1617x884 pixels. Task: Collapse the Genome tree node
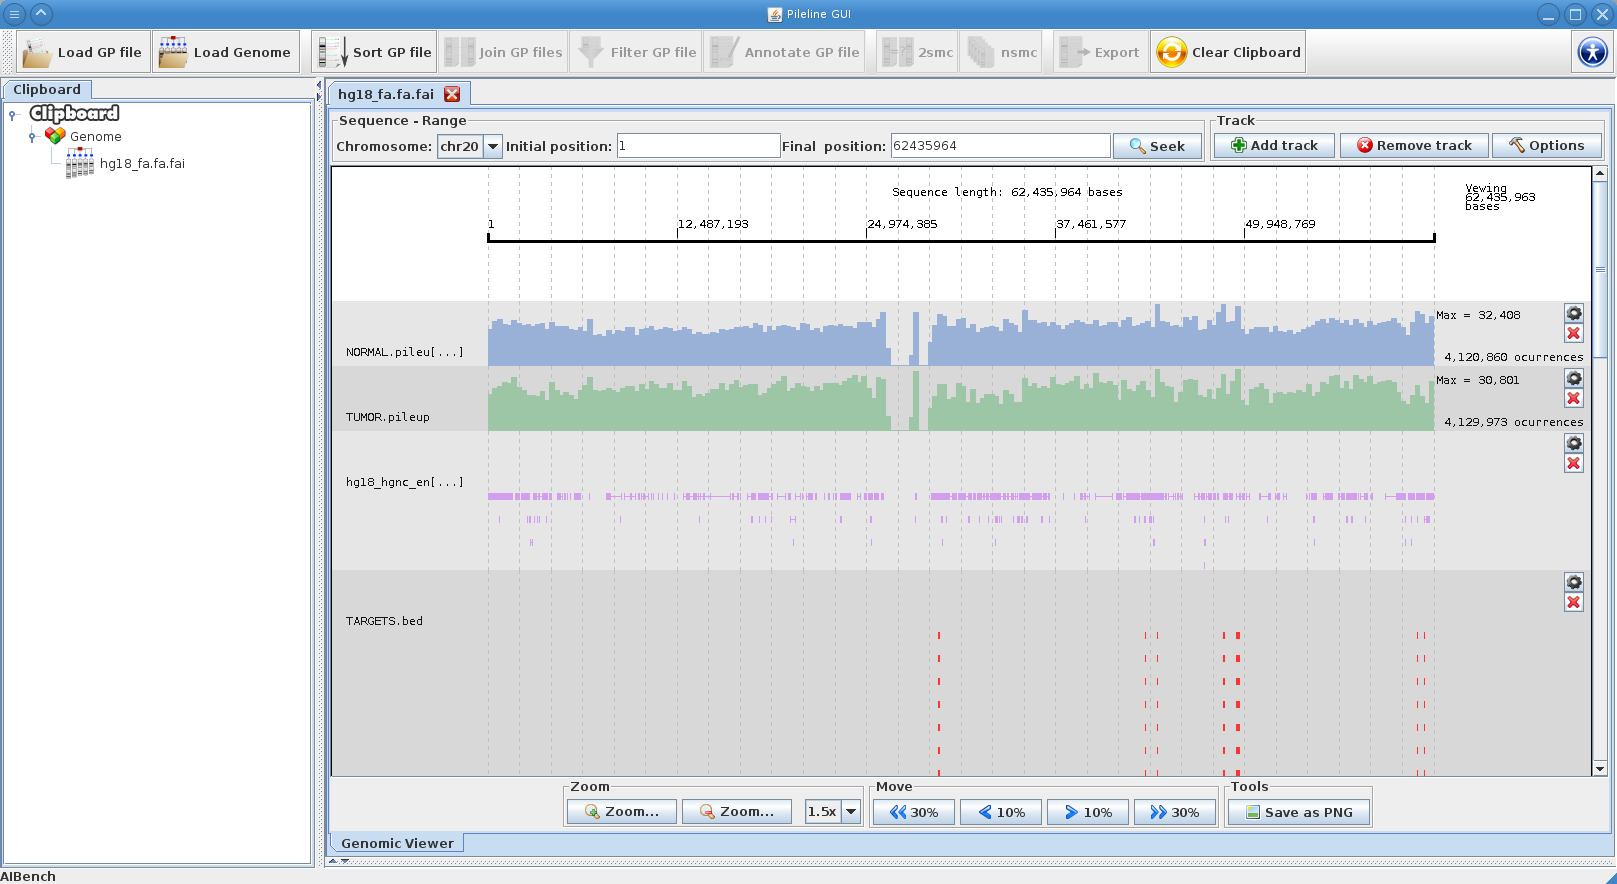click(x=33, y=137)
